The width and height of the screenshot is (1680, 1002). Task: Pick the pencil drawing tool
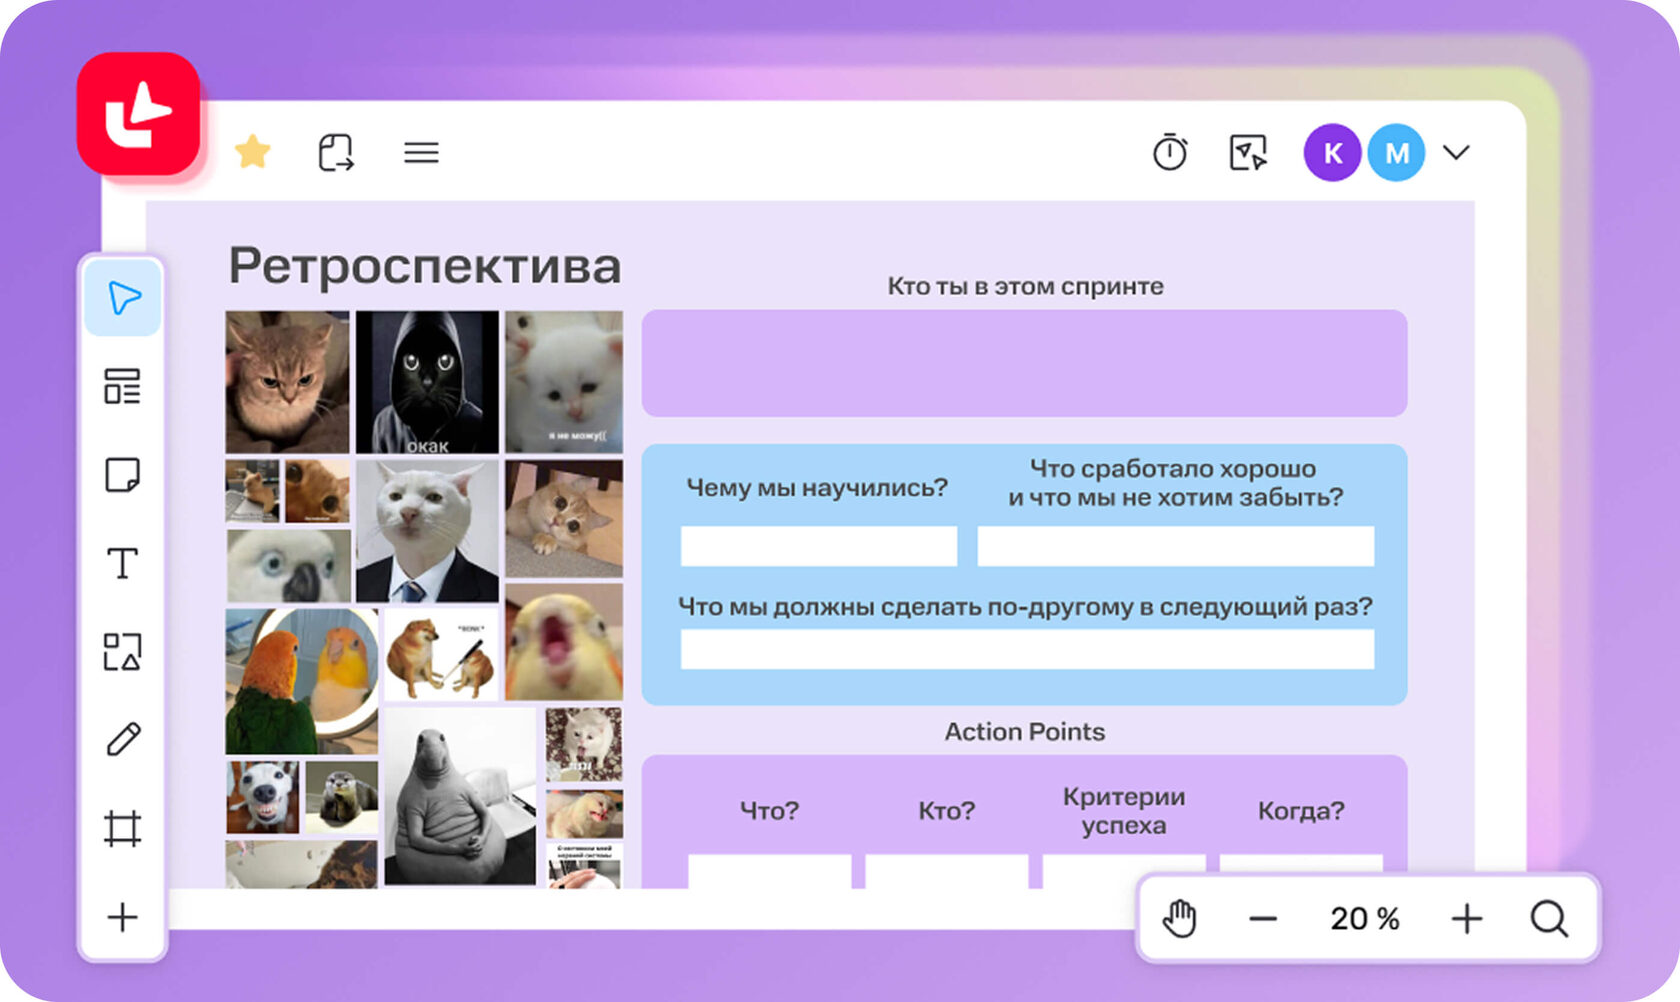pyautogui.click(x=122, y=739)
